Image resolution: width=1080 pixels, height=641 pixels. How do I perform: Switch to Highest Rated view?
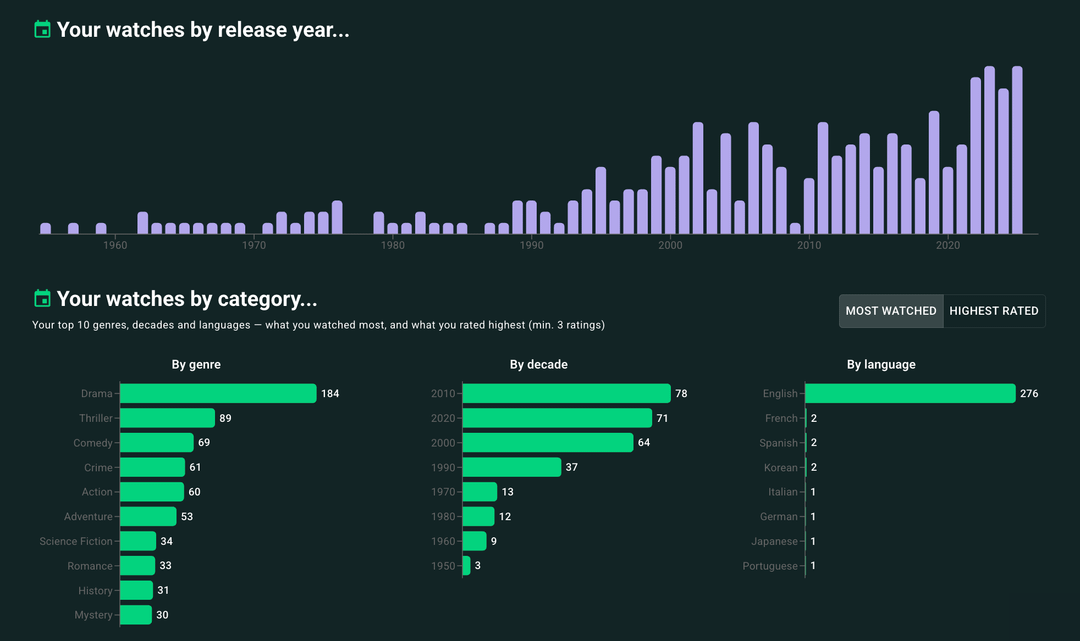[x=993, y=311]
